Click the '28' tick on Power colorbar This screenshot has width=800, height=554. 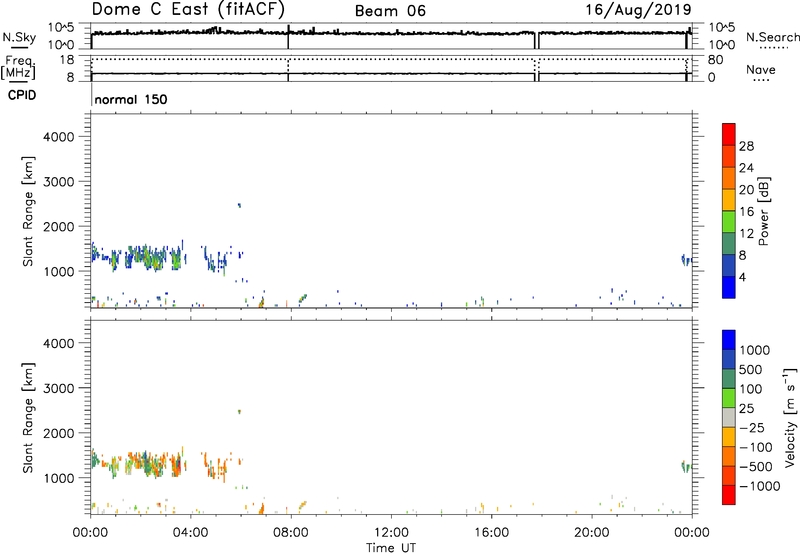(x=746, y=146)
